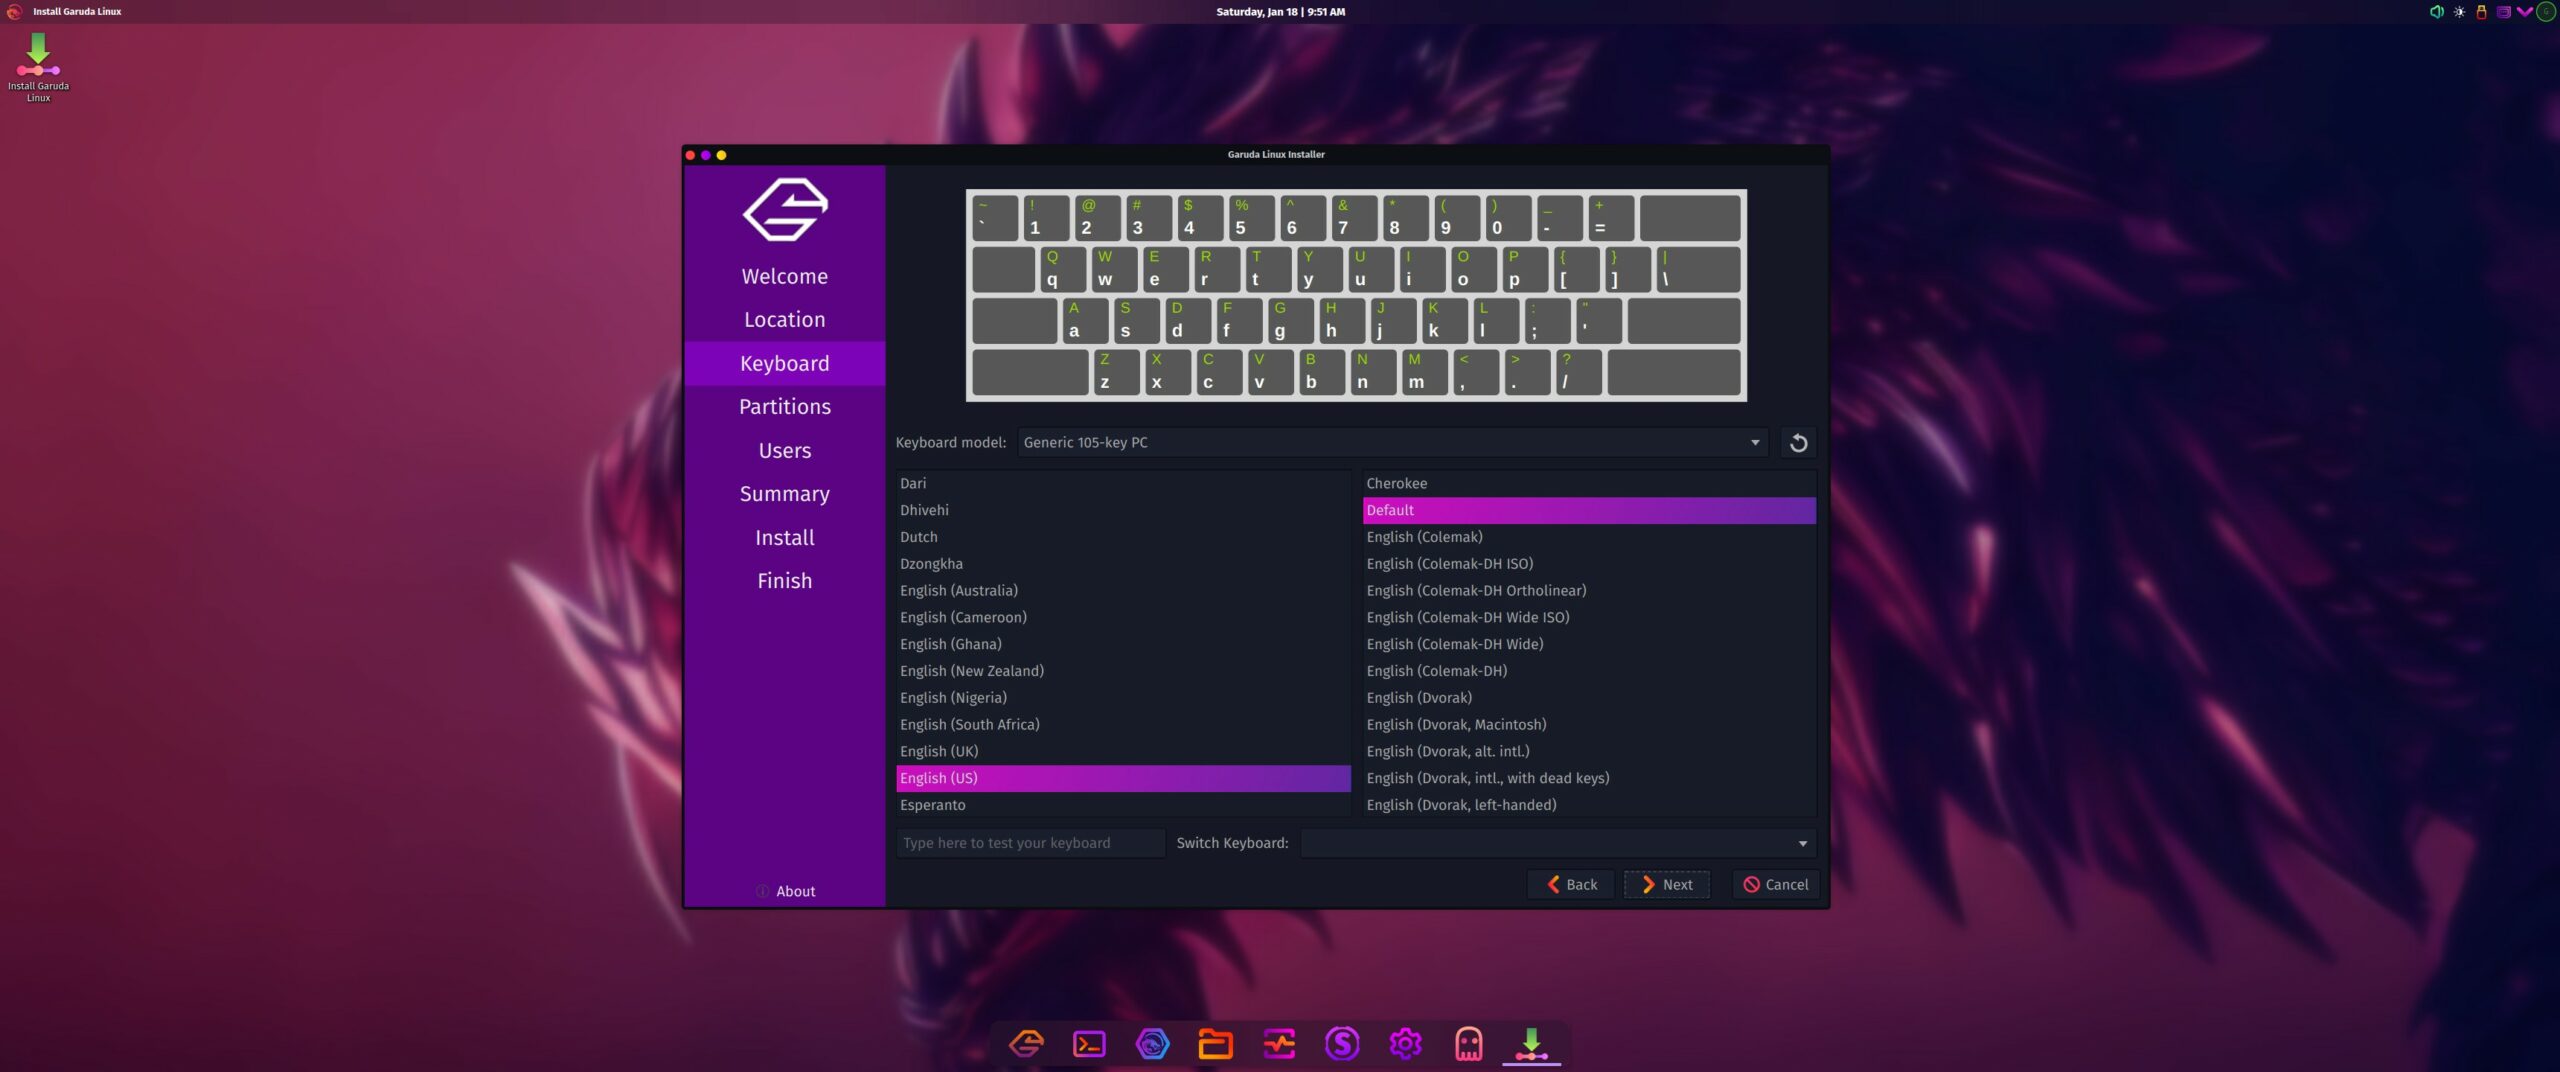Select English (Australia) layout
2560x1072 pixels.
pos(1123,591)
